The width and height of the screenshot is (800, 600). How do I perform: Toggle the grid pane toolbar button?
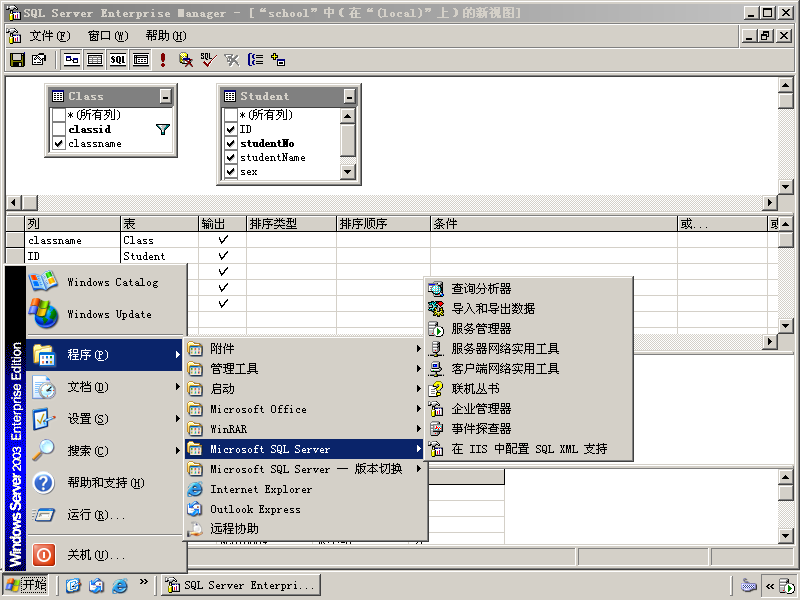pyautogui.click(x=95, y=60)
